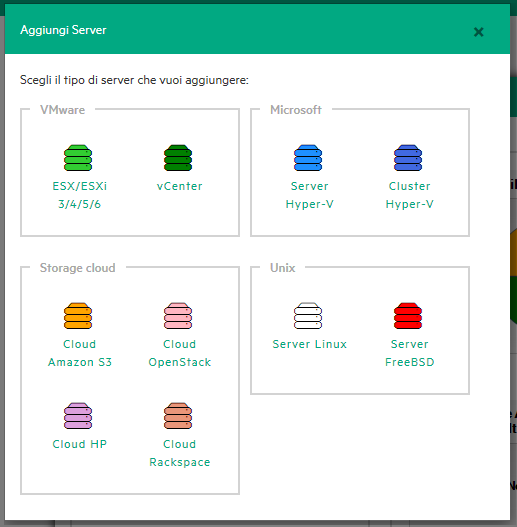Choose the 'Cloud HP' text link
This screenshot has width=517, height=527.
pyautogui.click(x=80, y=444)
